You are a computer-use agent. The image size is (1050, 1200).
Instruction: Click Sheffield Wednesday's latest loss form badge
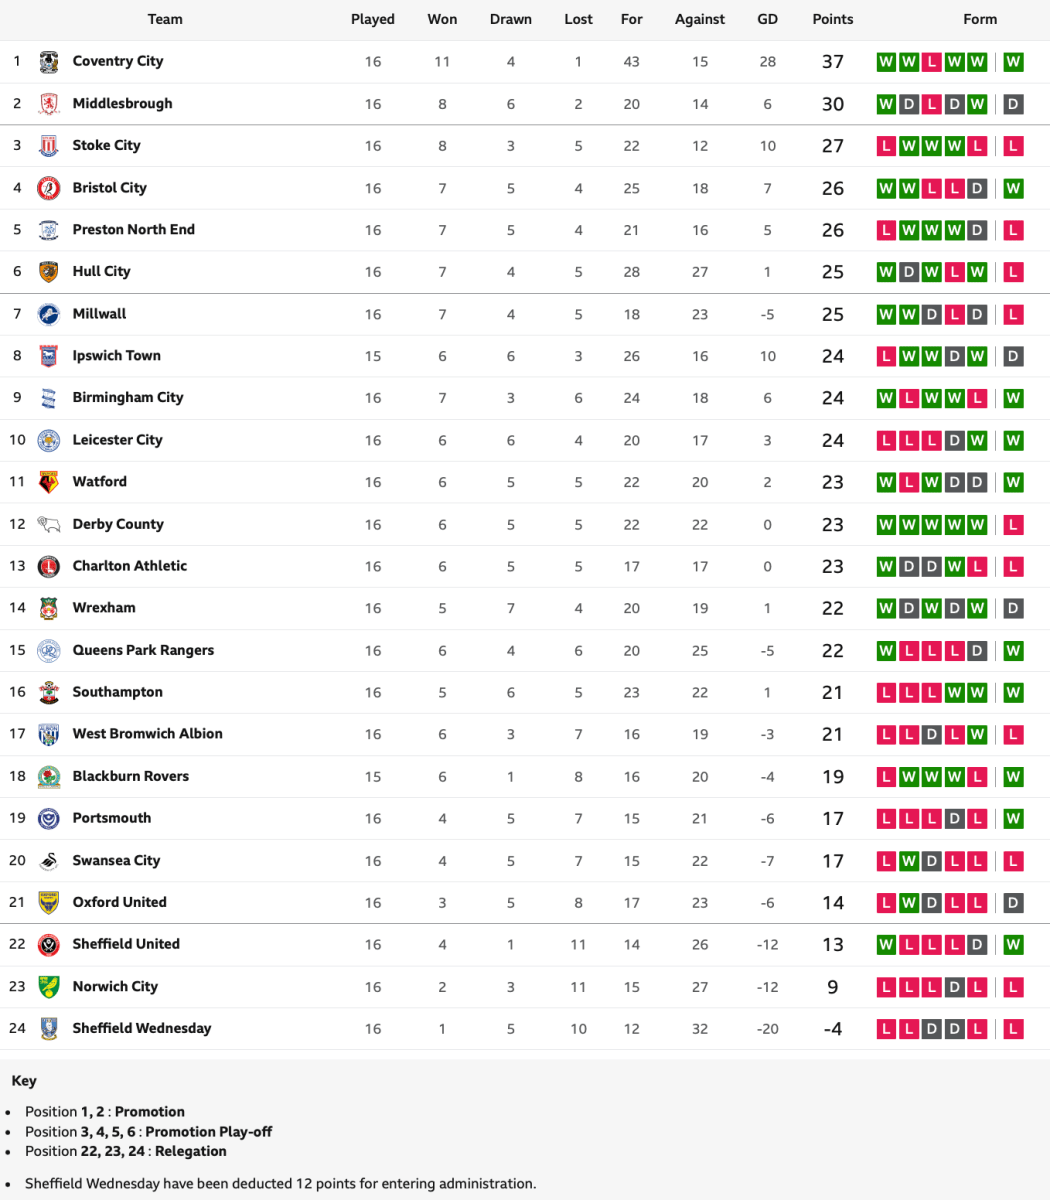(x=1013, y=1029)
